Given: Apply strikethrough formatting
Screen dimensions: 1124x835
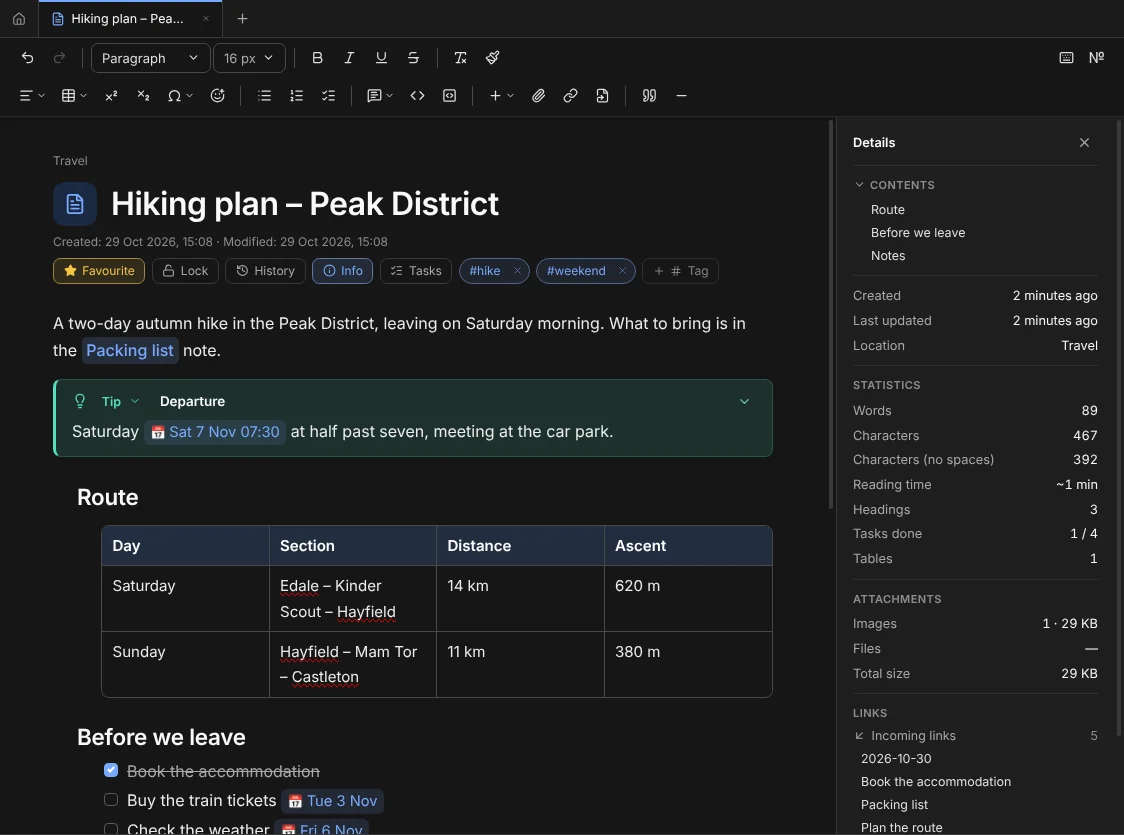Looking at the screenshot, I should [x=414, y=58].
